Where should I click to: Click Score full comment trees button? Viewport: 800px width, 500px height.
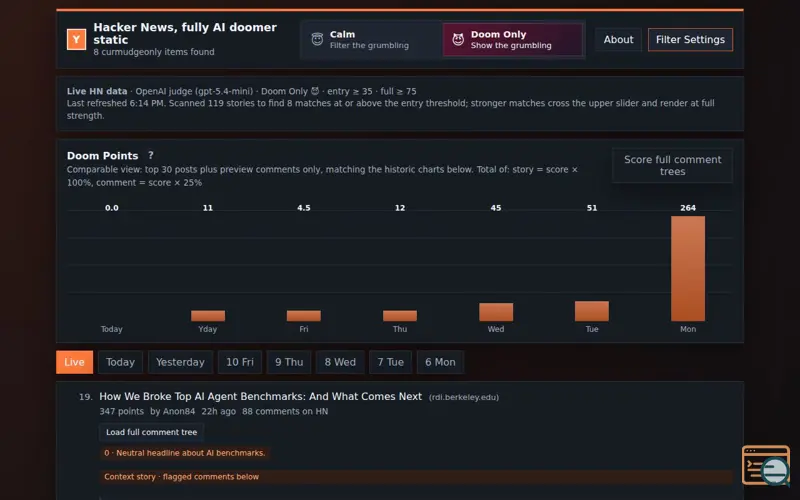672,165
